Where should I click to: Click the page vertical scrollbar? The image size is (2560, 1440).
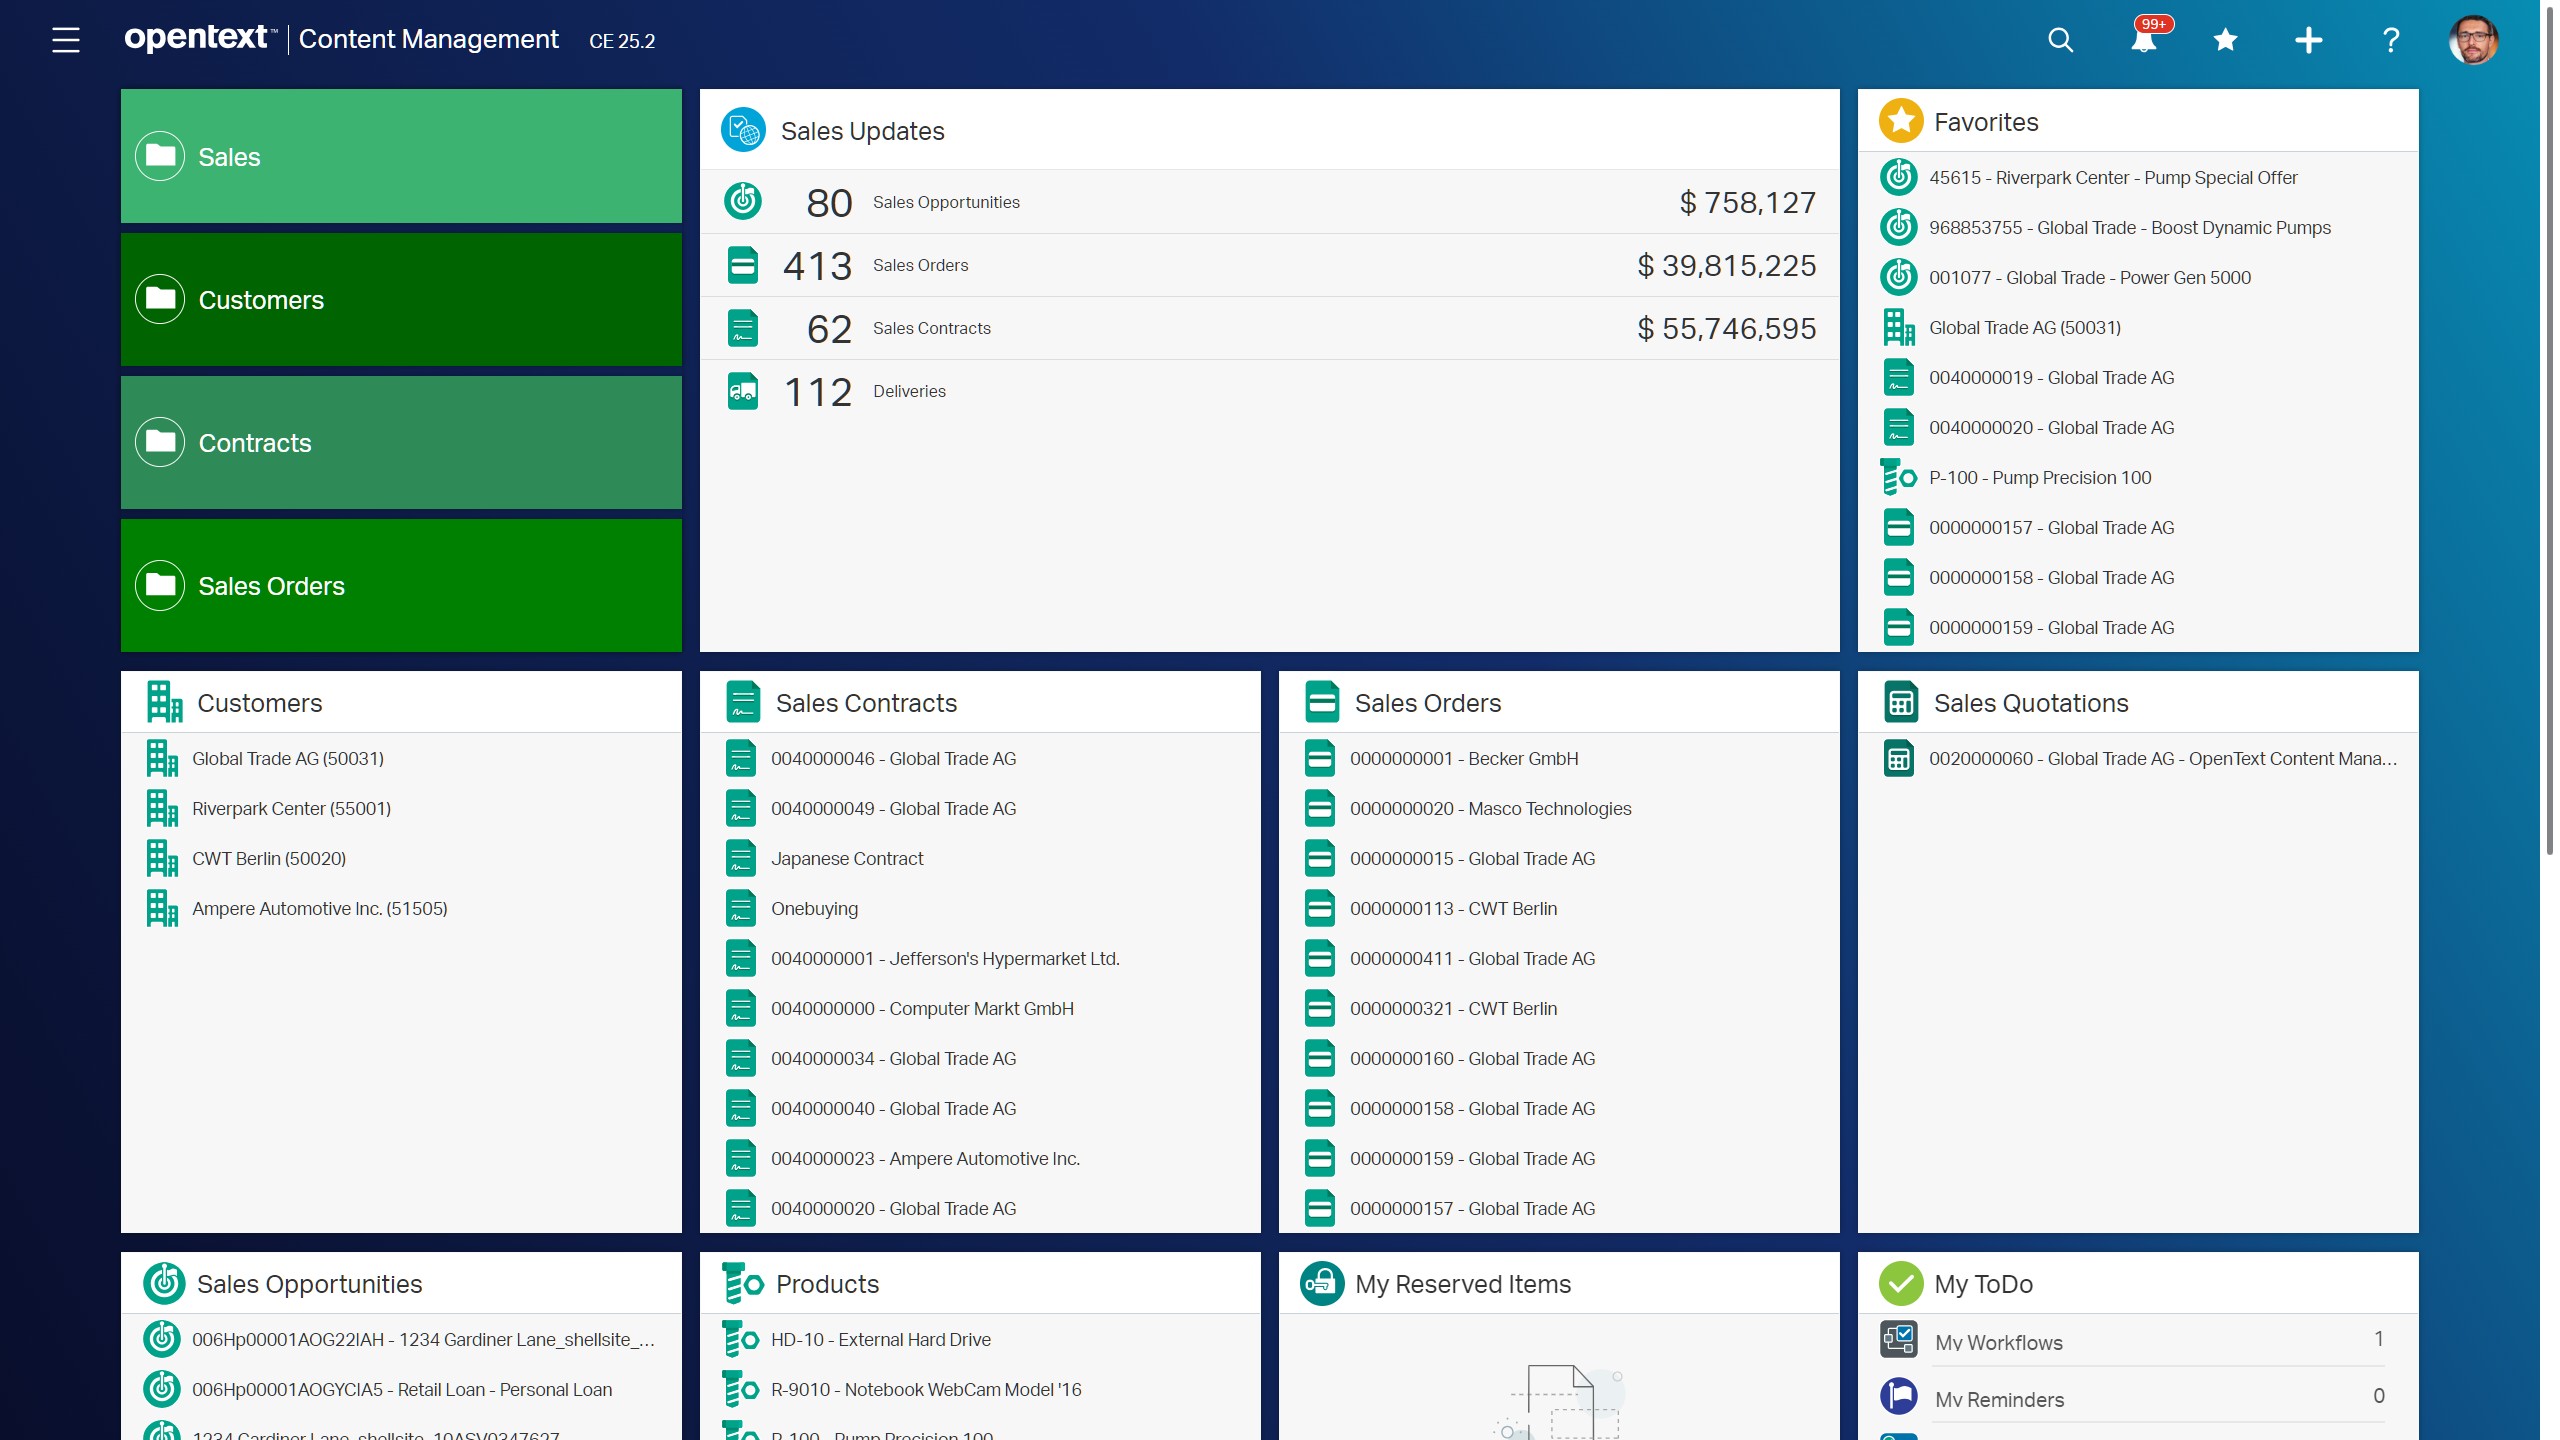click(x=2549, y=430)
